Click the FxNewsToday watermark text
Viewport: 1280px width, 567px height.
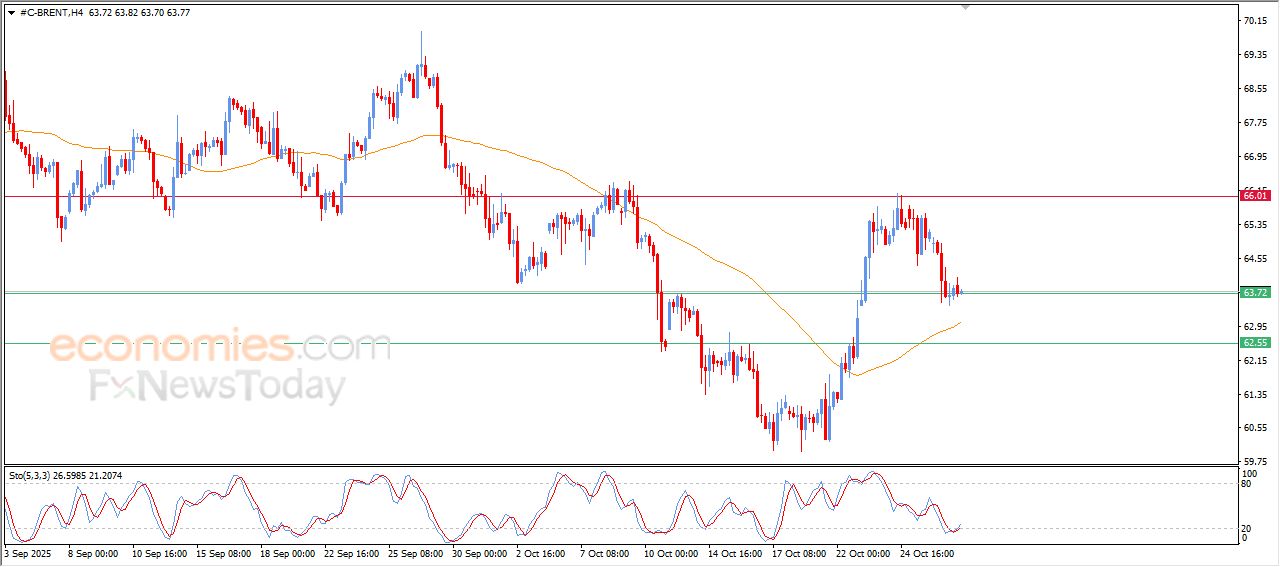(218, 386)
